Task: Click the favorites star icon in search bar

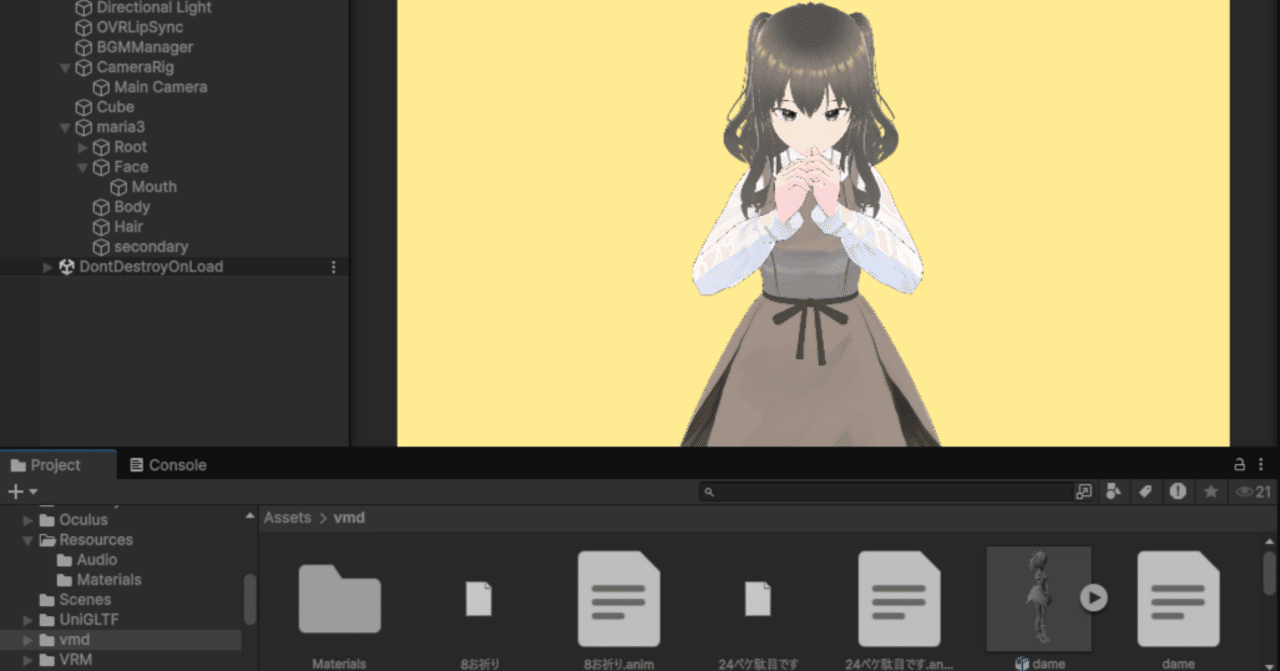Action: (x=1211, y=491)
